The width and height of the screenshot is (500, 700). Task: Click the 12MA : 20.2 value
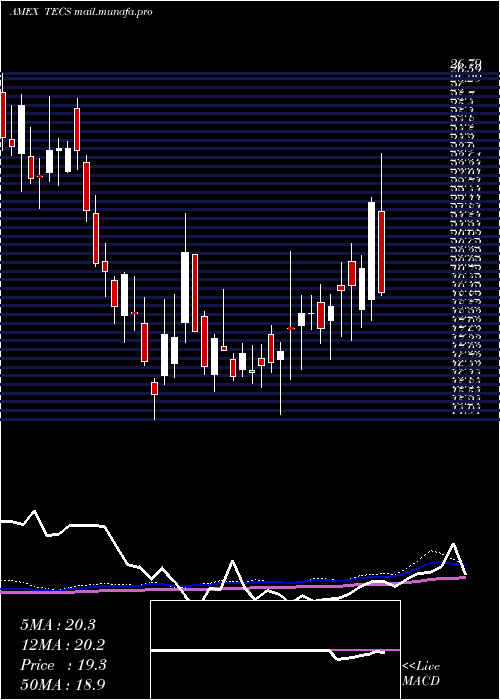(x=62, y=645)
